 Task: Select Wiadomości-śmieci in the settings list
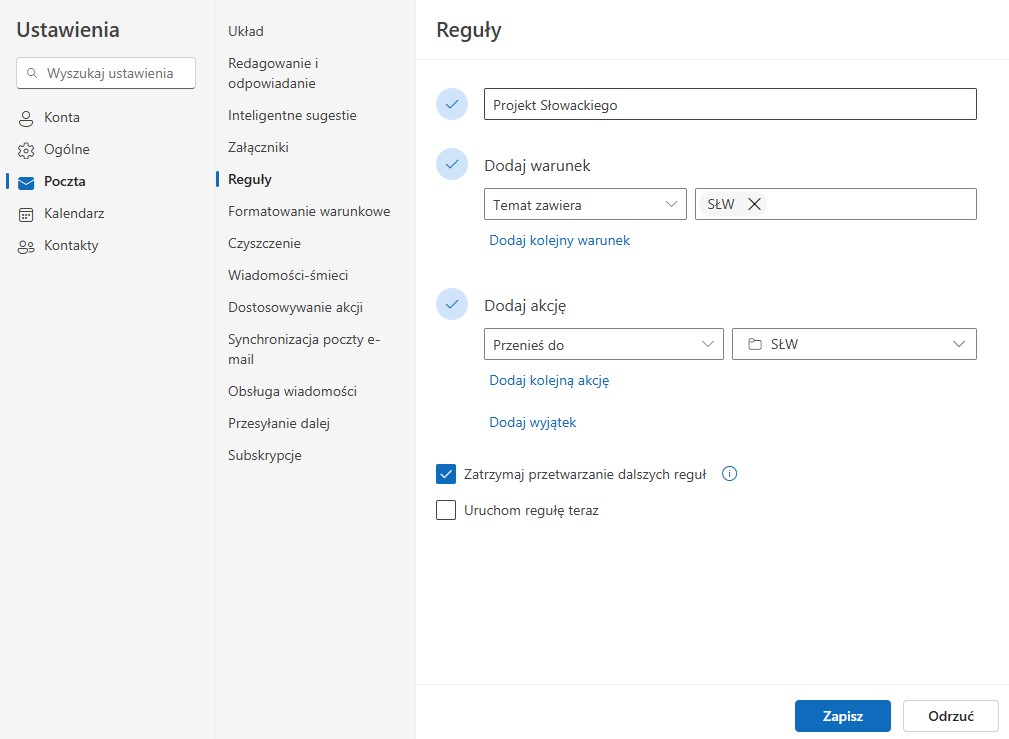coord(287,275)
